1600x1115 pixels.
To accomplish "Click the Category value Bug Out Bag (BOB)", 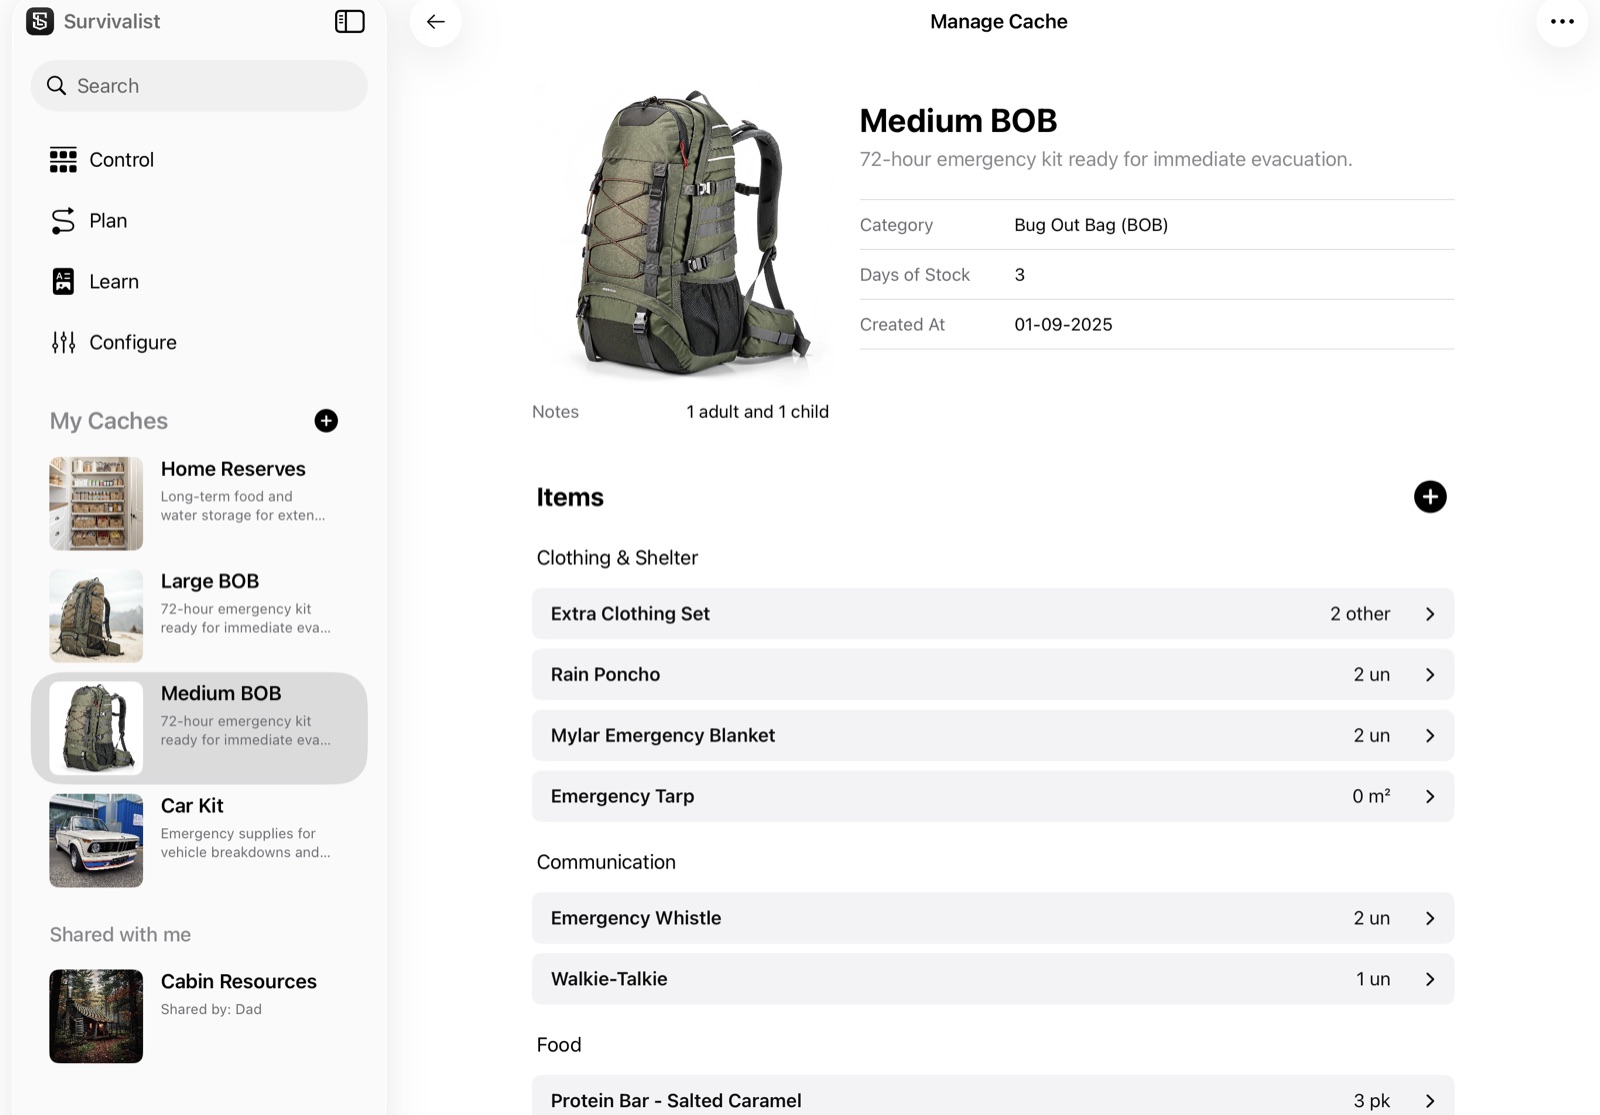I will (x=1091, y=225).
